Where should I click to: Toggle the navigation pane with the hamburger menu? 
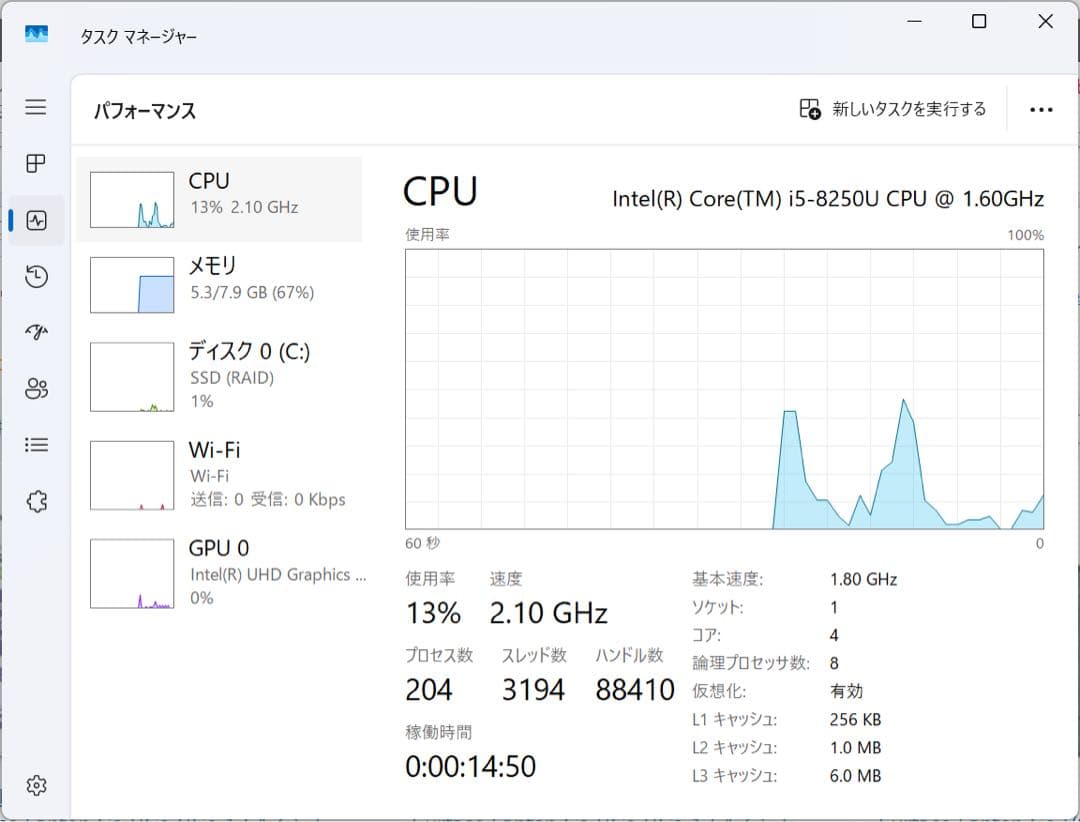[x=36, y=107]
